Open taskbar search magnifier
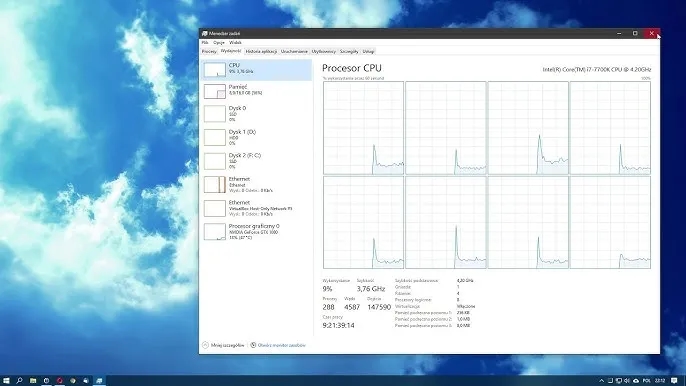This screenshot has width=686, height=386. [x=19, y=381]
